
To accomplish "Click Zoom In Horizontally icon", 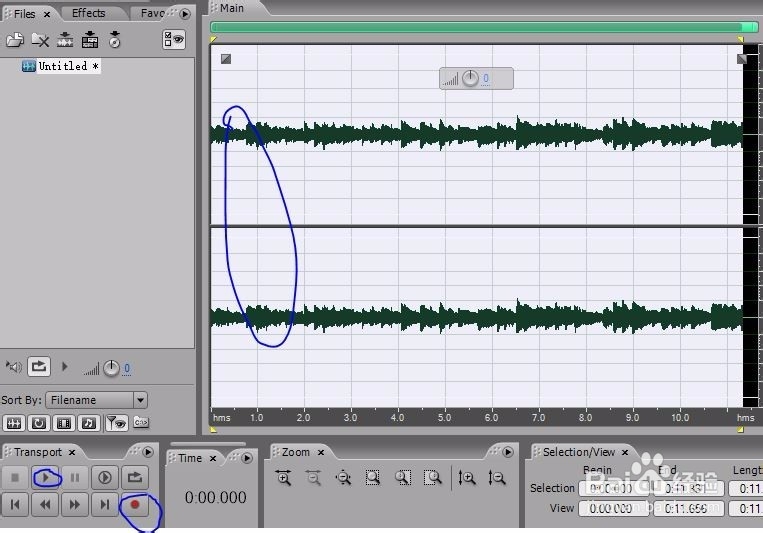I will (x=283, y=478).
